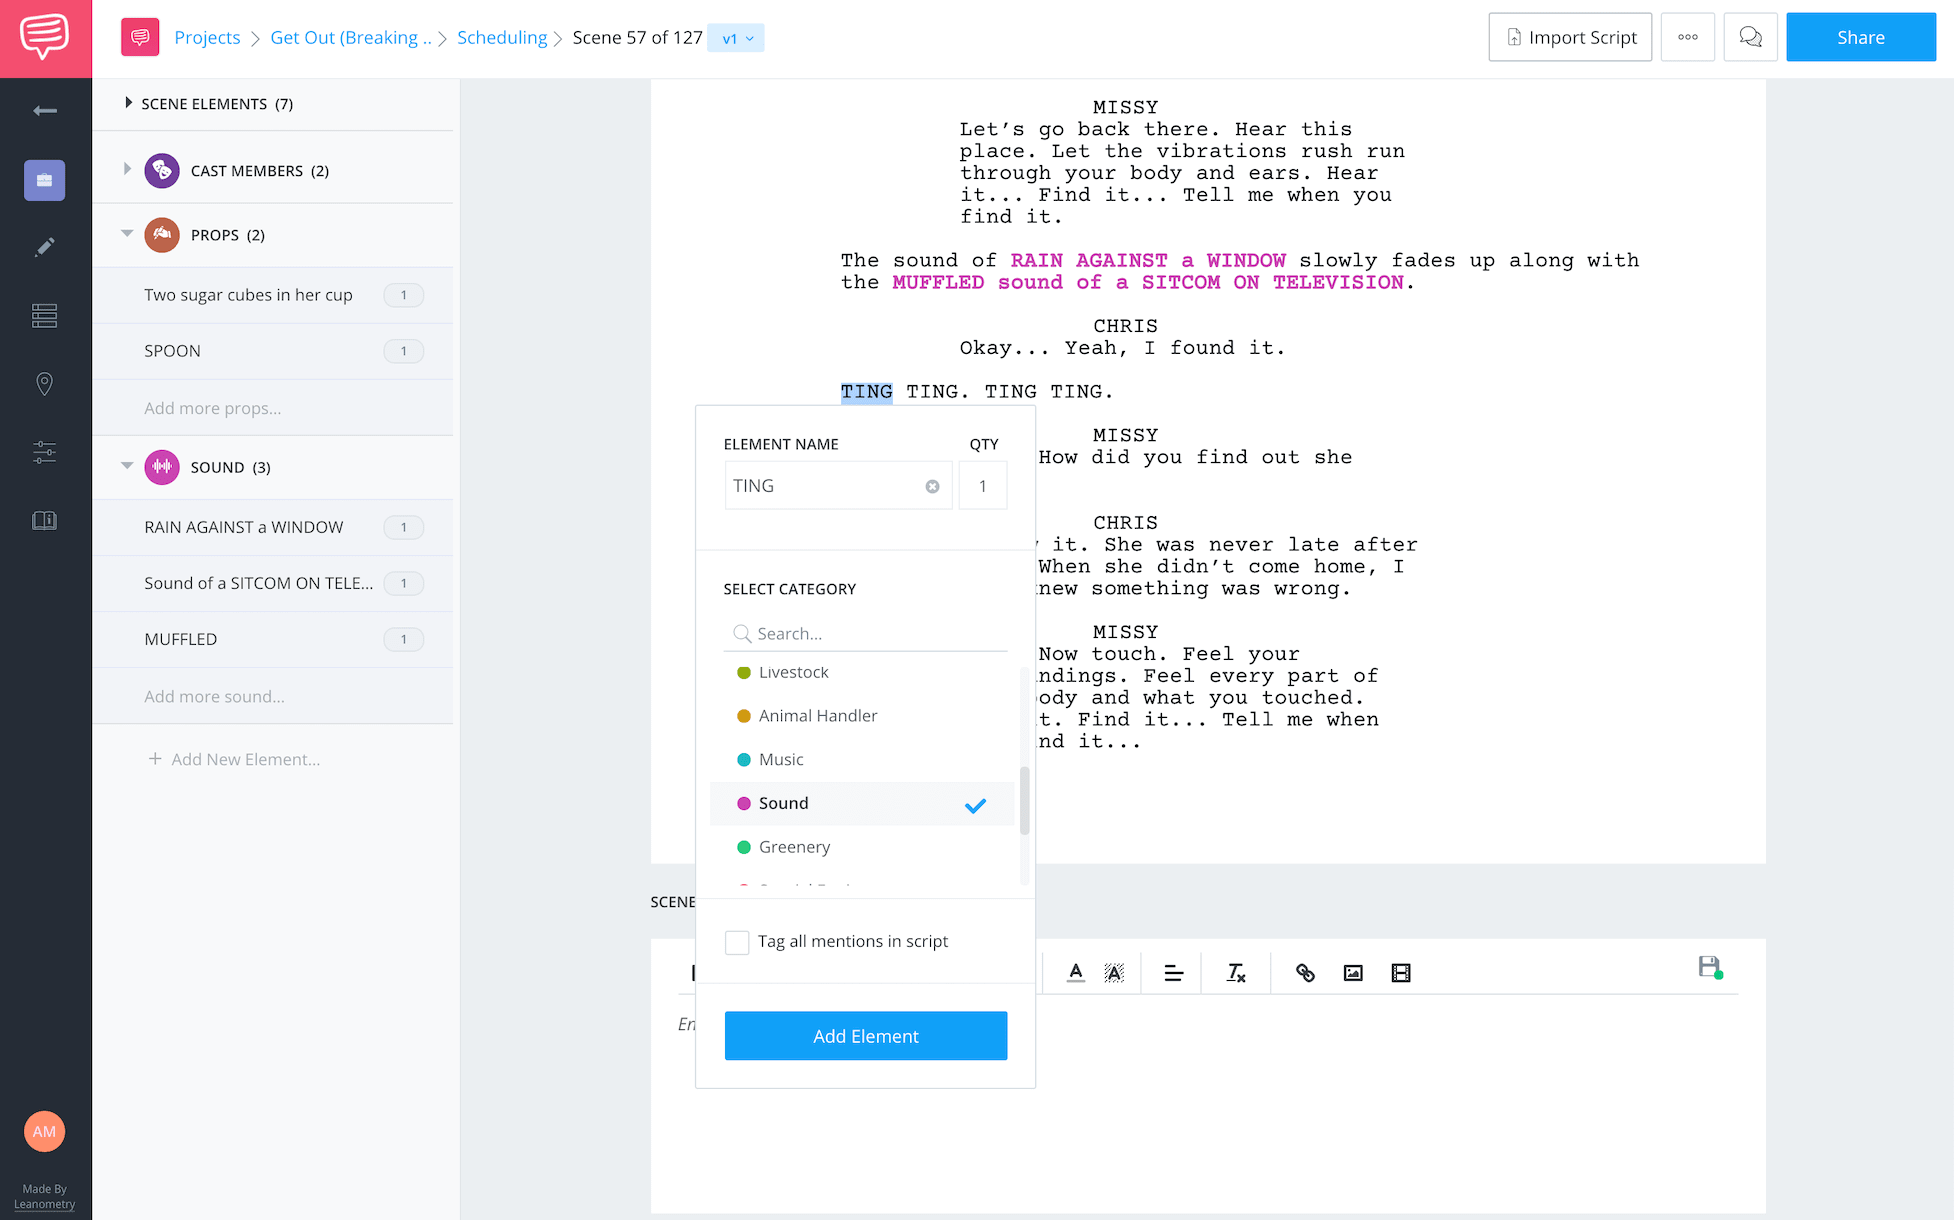Image resolution: width=1954 pixels, height=1220 pixels.
Task: Click the Add Element button
Action: 865,1036
